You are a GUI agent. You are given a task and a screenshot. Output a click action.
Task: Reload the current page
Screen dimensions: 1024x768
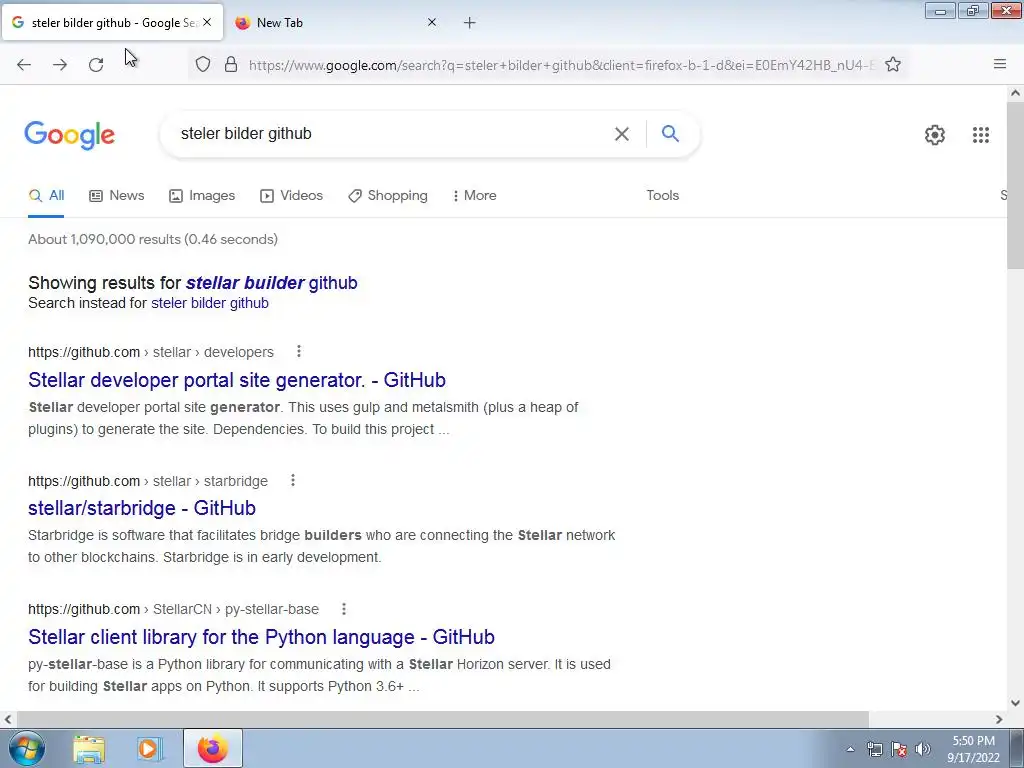tap(96, 64)
